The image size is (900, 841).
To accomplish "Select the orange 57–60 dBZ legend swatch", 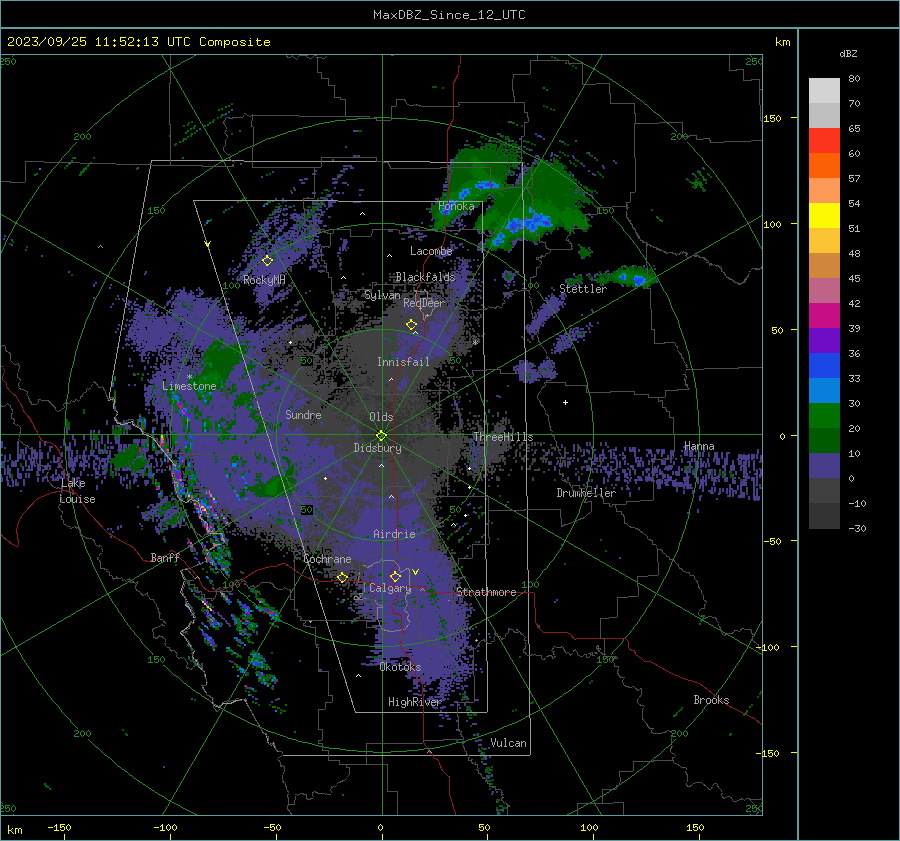I will [x=824, y=165].
